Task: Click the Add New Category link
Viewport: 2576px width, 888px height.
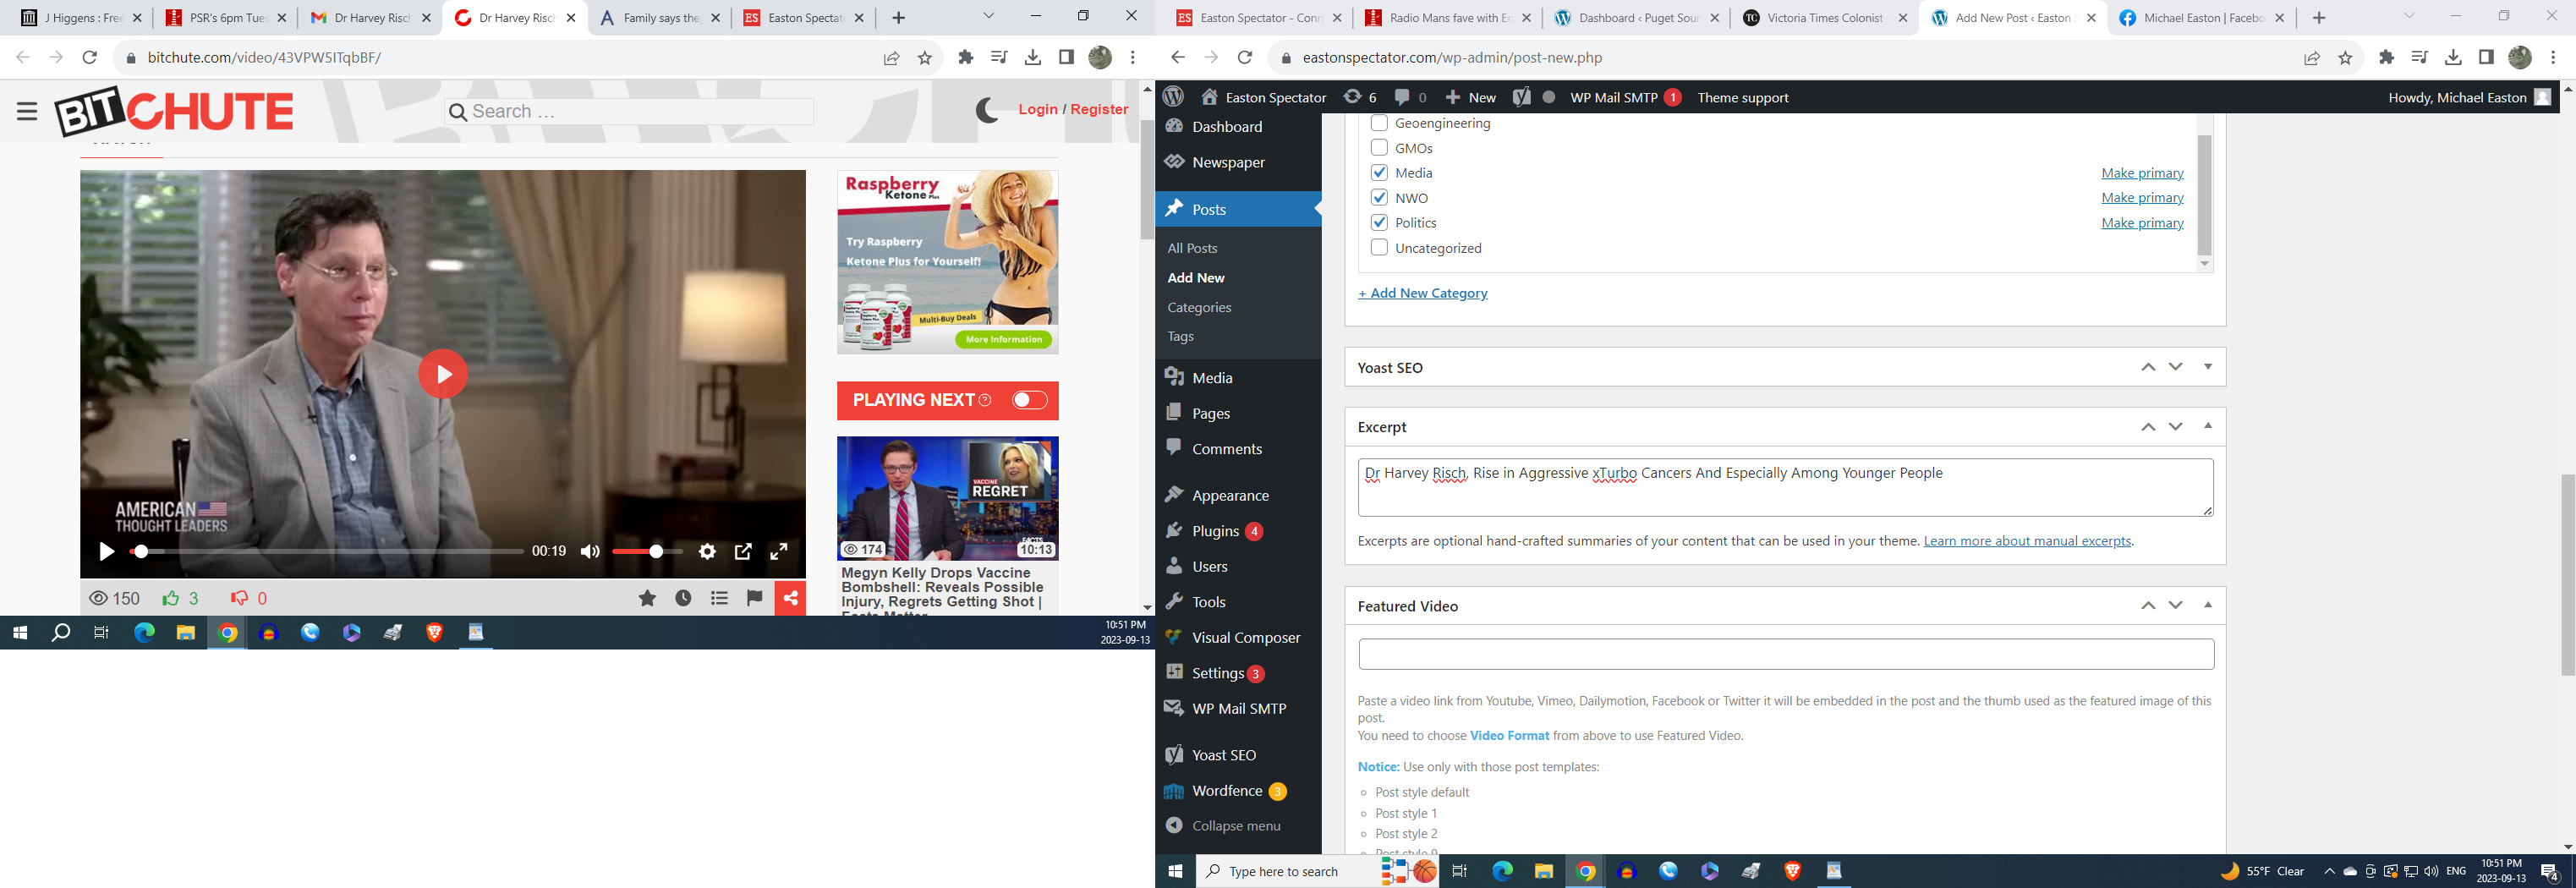Action: [x=1422, y=293]
